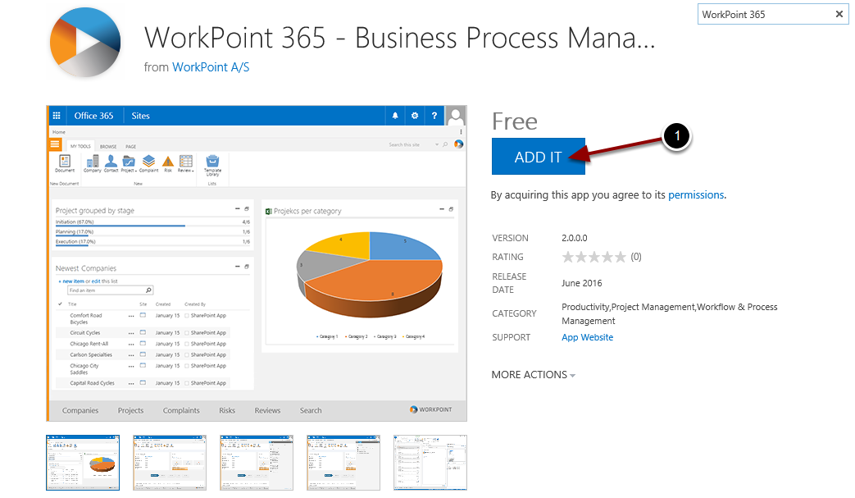
Task: Click the 2.0.0.0 version value
Action: [x=574, y=238]
